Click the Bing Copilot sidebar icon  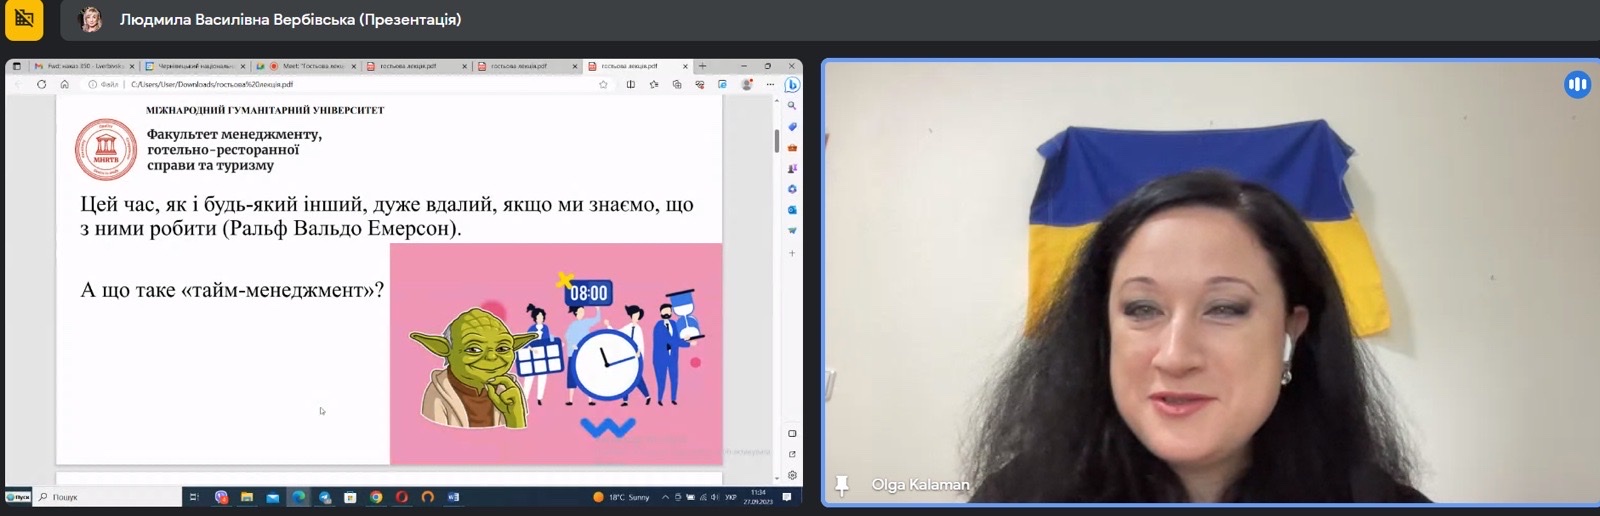(792, 85)
